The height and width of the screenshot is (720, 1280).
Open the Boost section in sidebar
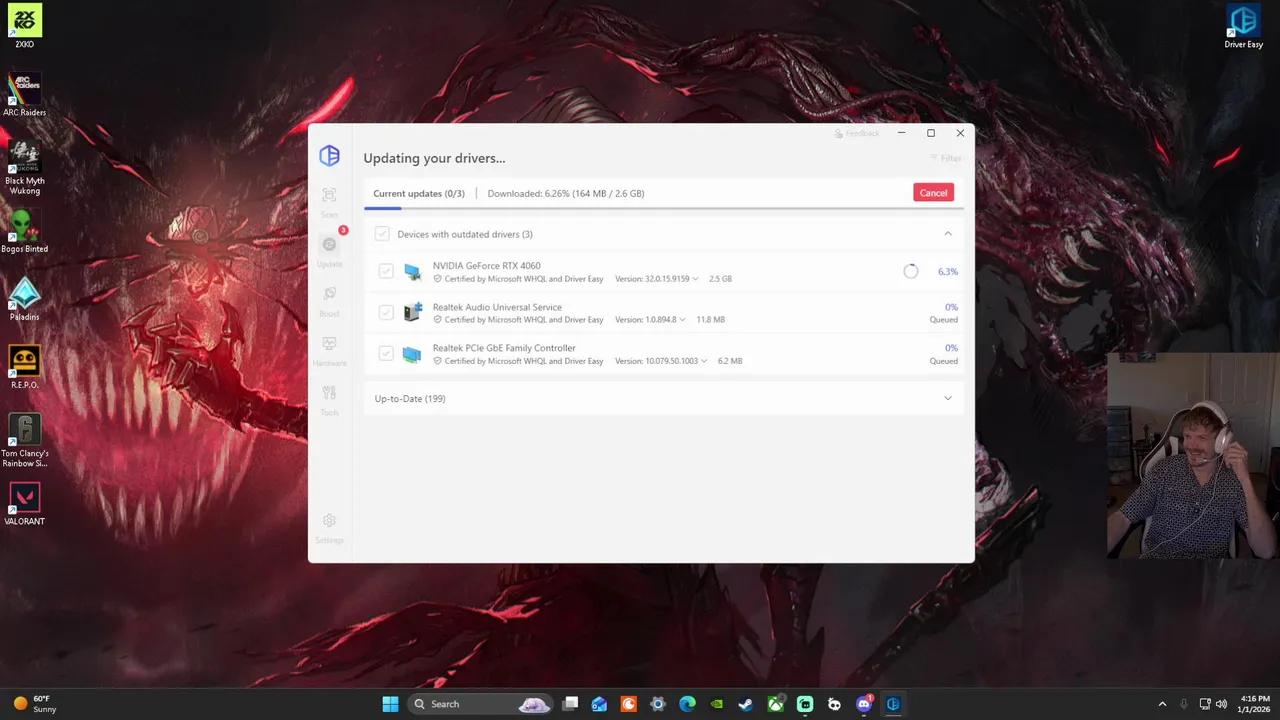[x=329, y=300]
